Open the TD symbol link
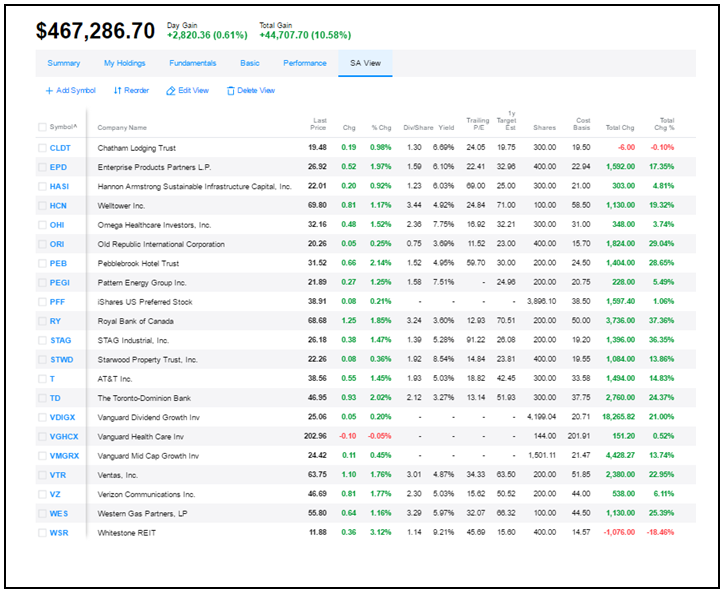The image size is (726, 595). 55,398
